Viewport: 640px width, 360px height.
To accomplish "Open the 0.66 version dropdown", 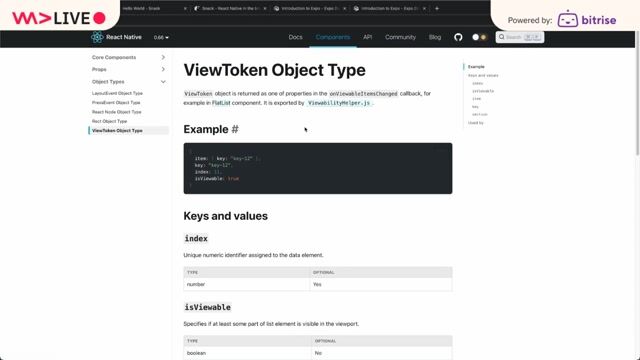I will [161, 38].
